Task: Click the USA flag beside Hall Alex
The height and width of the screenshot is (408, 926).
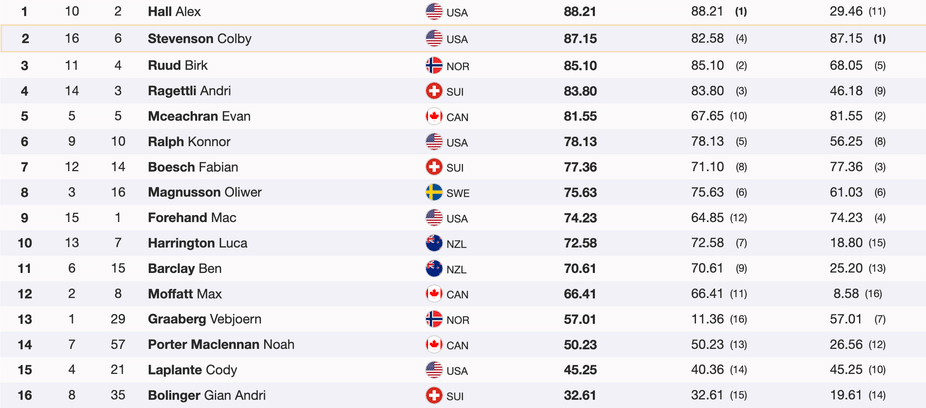Action: click(x=434, y=11)
